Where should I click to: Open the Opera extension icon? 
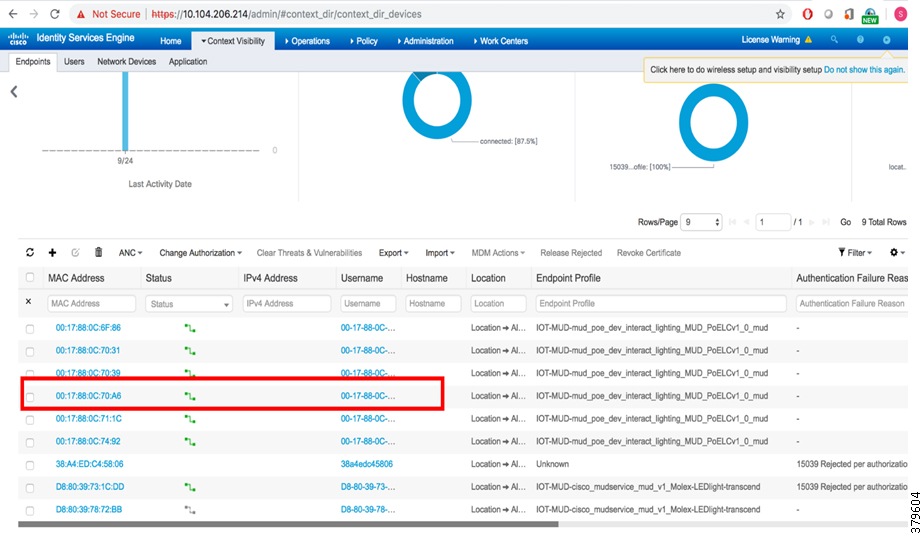click(x=807, y=14)
